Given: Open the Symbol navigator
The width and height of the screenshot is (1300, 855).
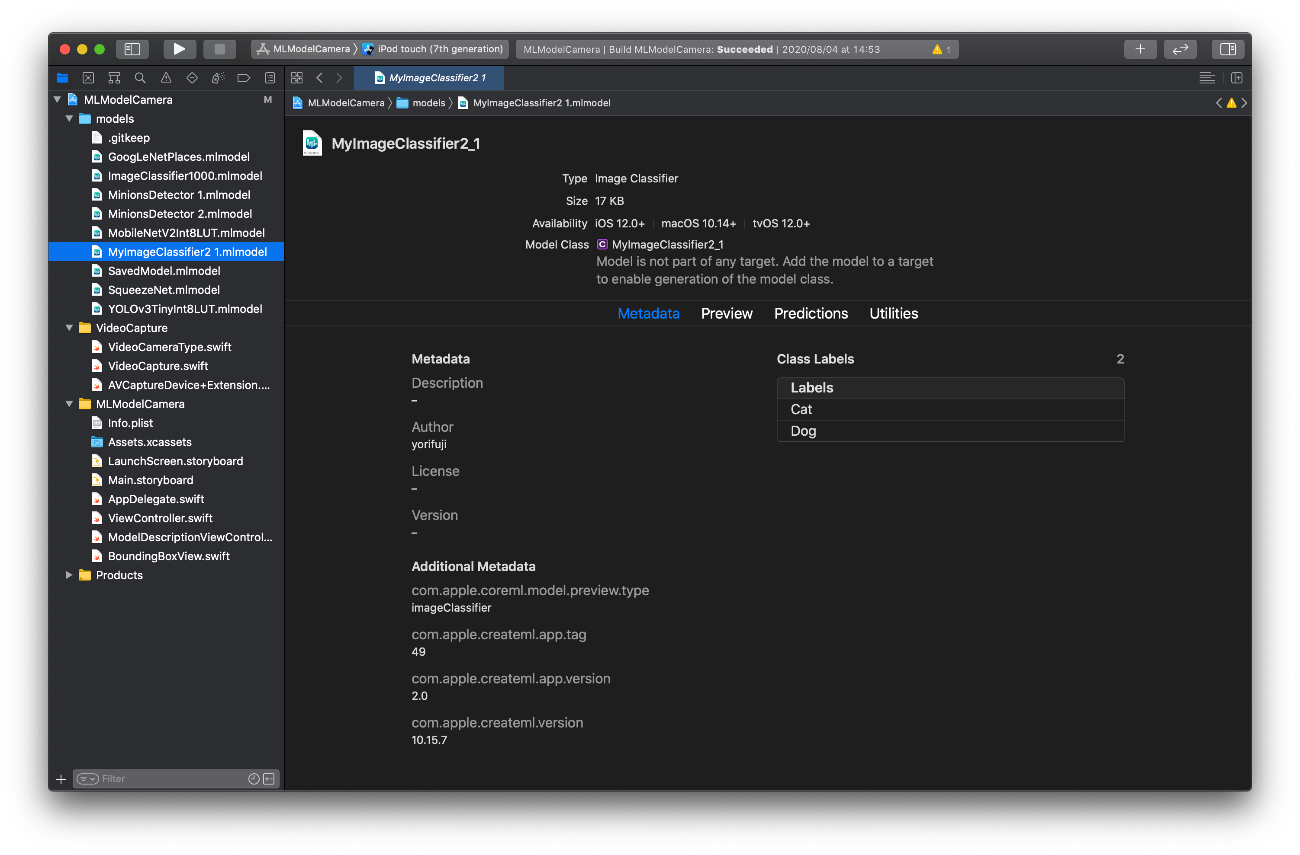Looking at the screenshot, I should click(114, 78).
